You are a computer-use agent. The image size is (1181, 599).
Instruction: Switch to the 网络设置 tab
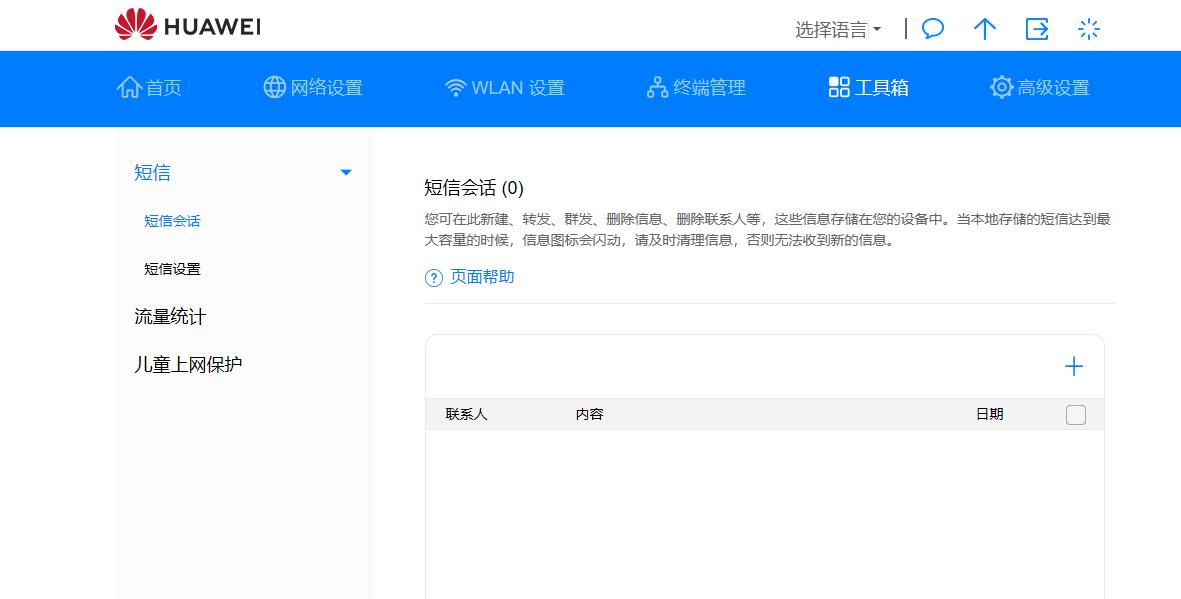(312, 87)
